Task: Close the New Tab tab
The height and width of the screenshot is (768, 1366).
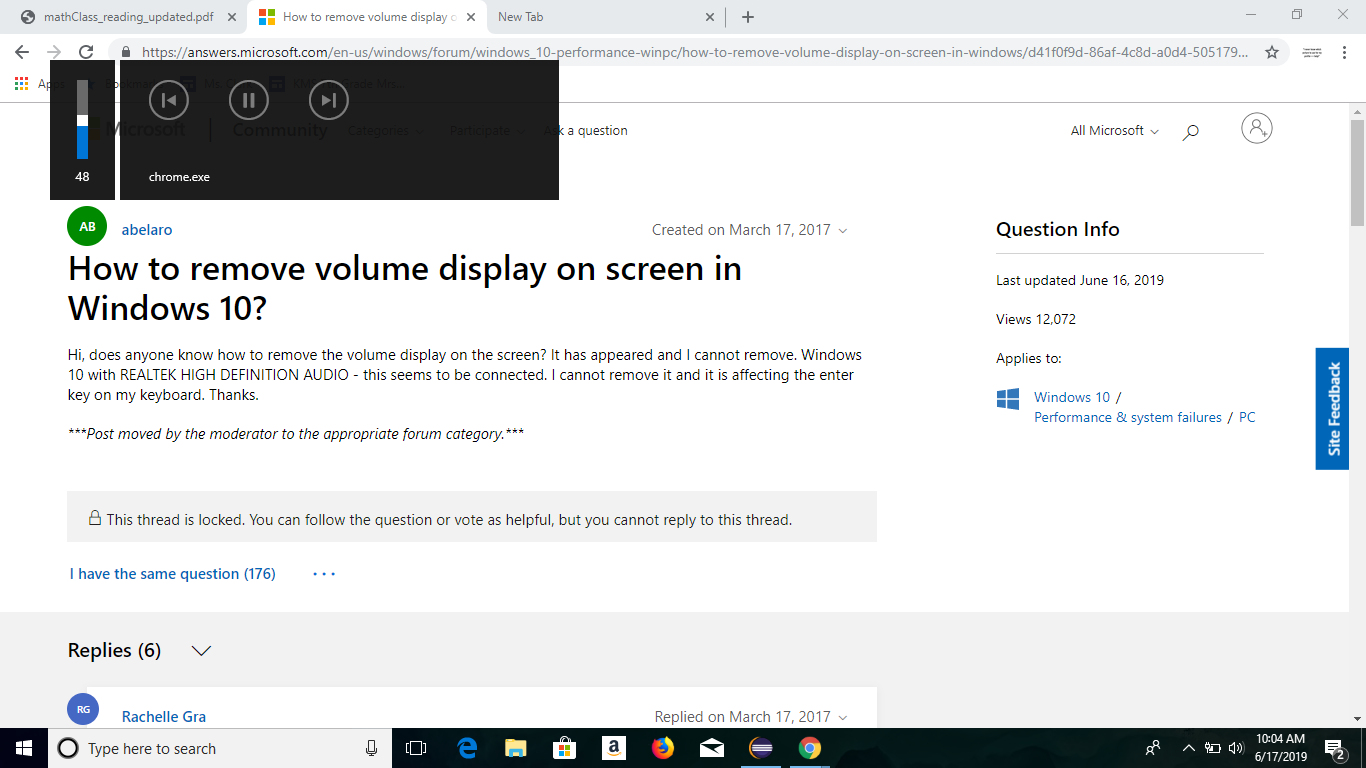Action: click(710, 17)
